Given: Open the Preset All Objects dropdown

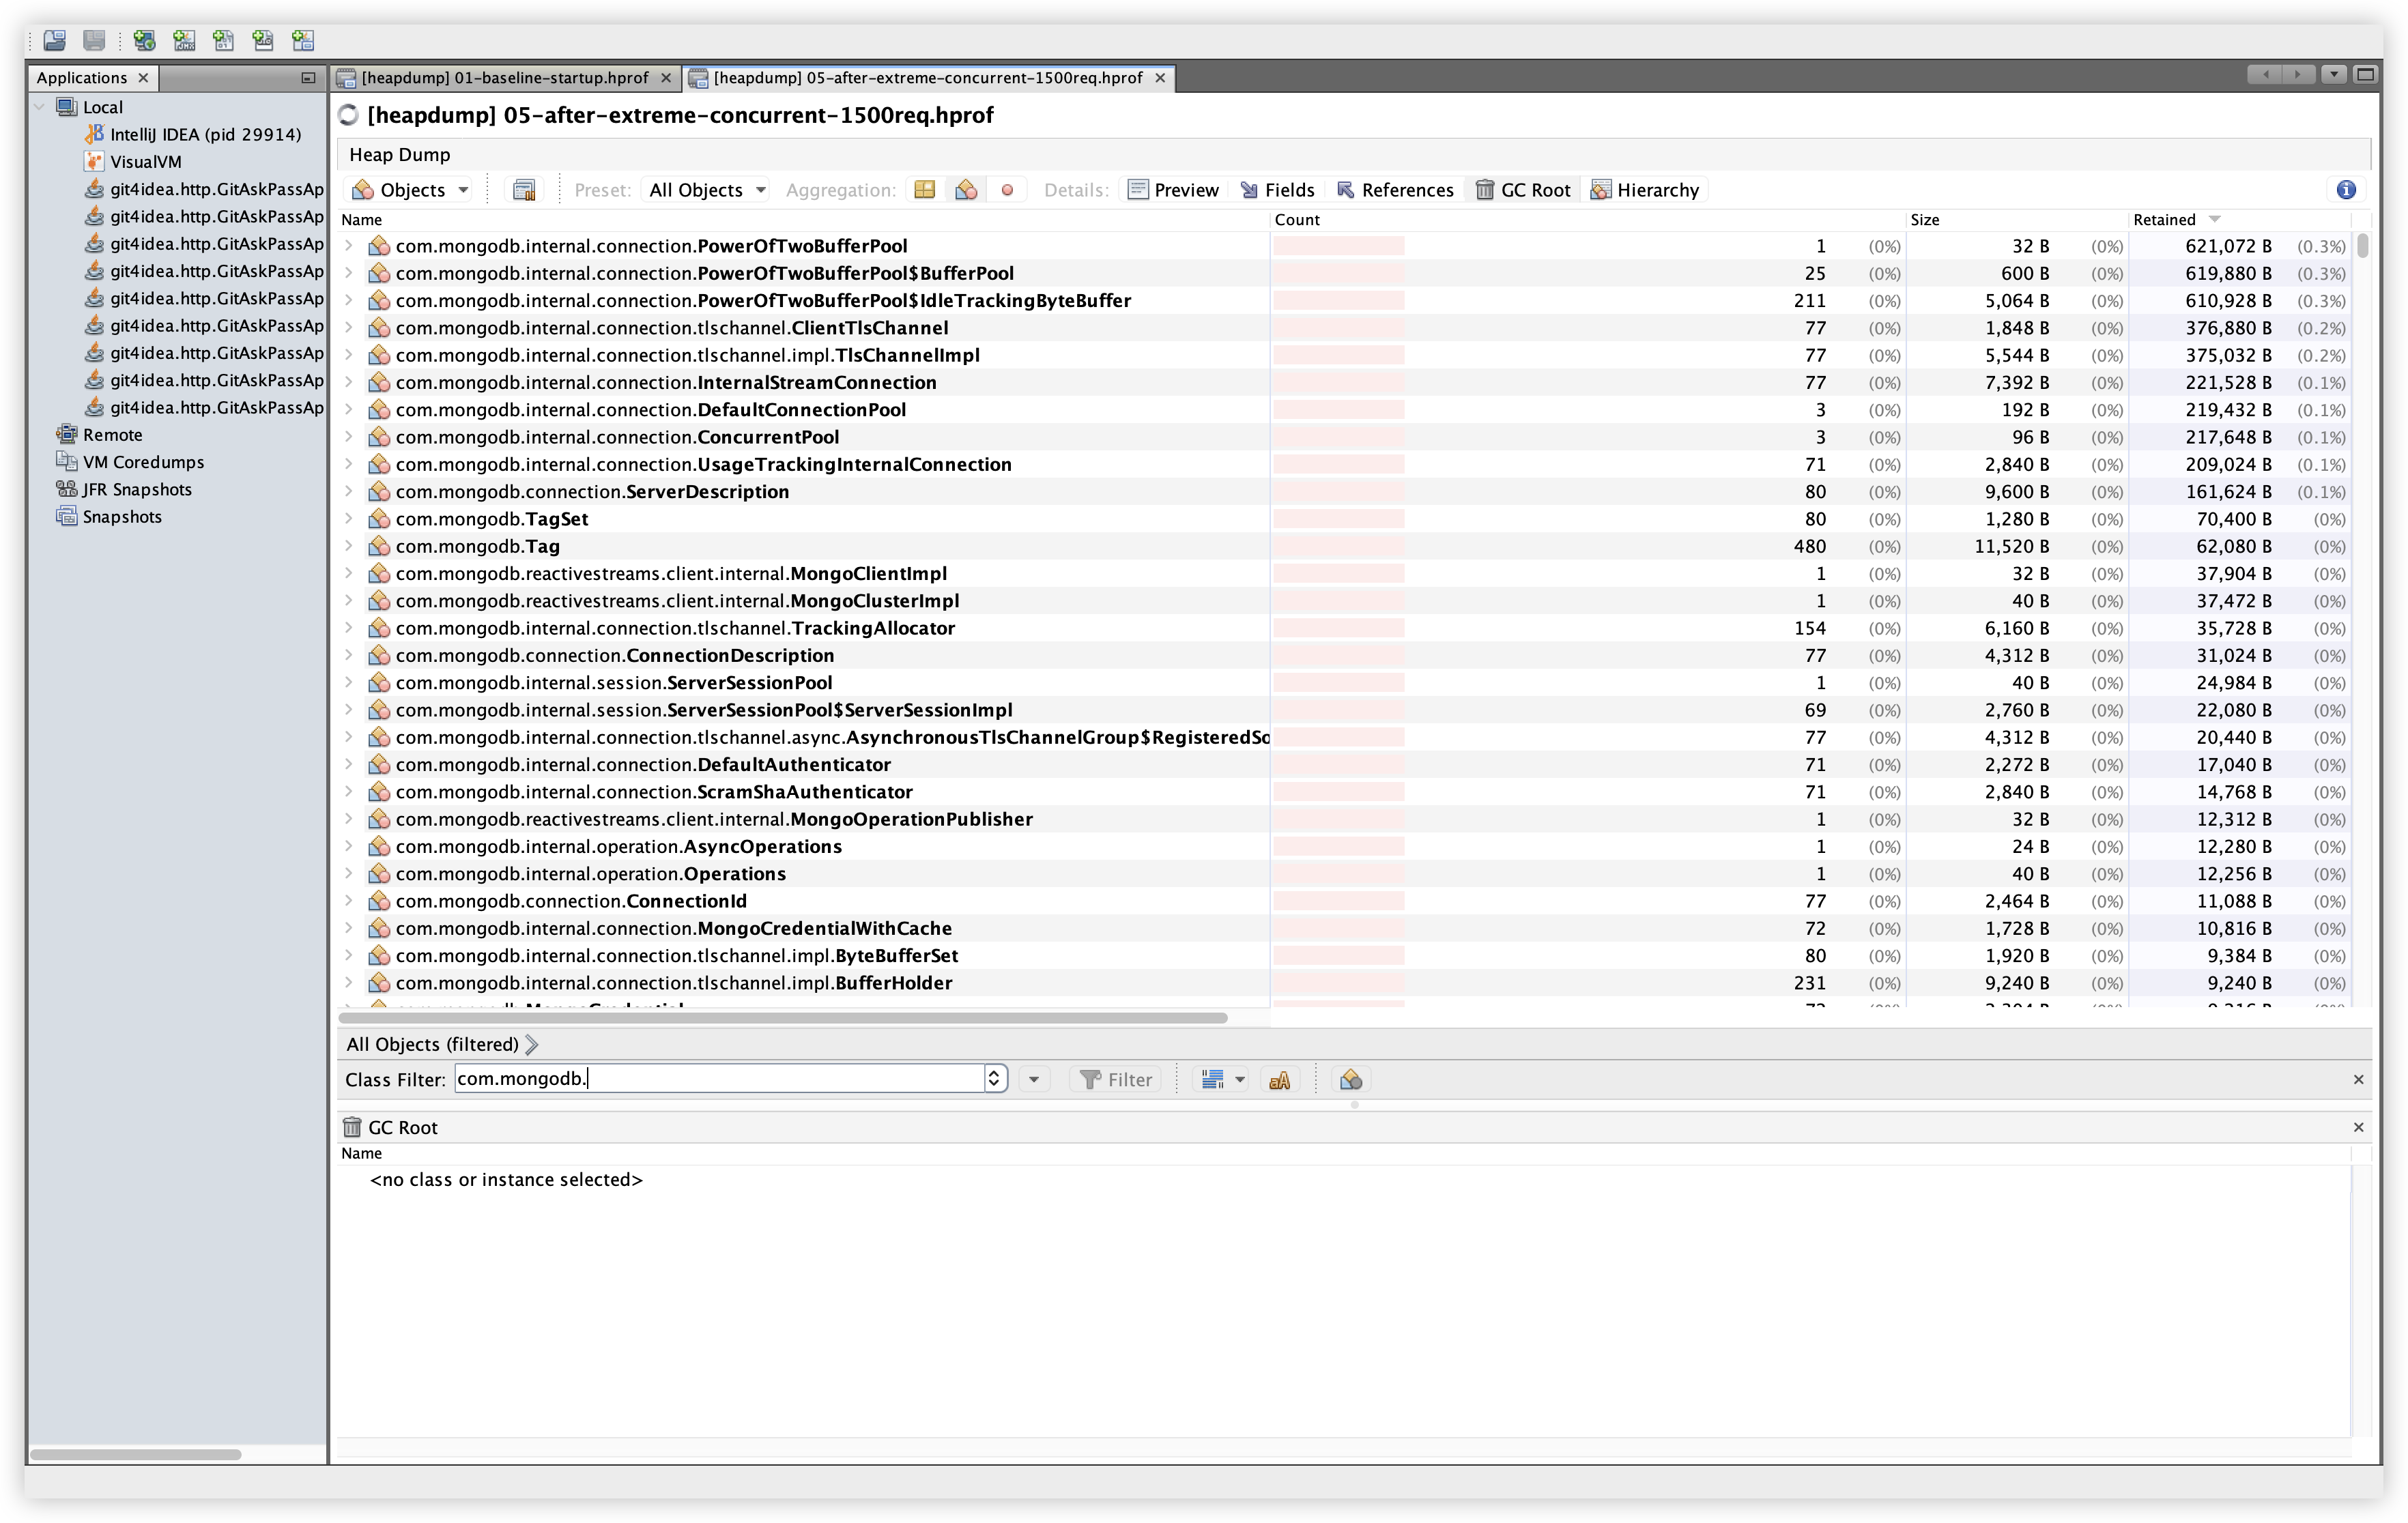Looking at the screenshot, I should pyautogui.click(x=705, y=189).
